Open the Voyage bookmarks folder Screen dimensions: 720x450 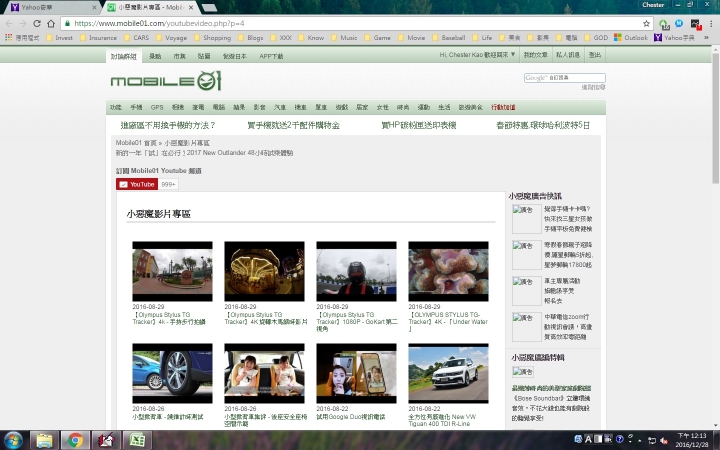(171, 38)
